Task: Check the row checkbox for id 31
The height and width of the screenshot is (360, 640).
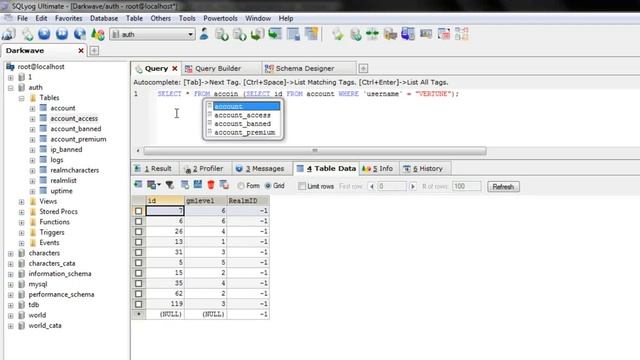Action: (x=138, y=252)
